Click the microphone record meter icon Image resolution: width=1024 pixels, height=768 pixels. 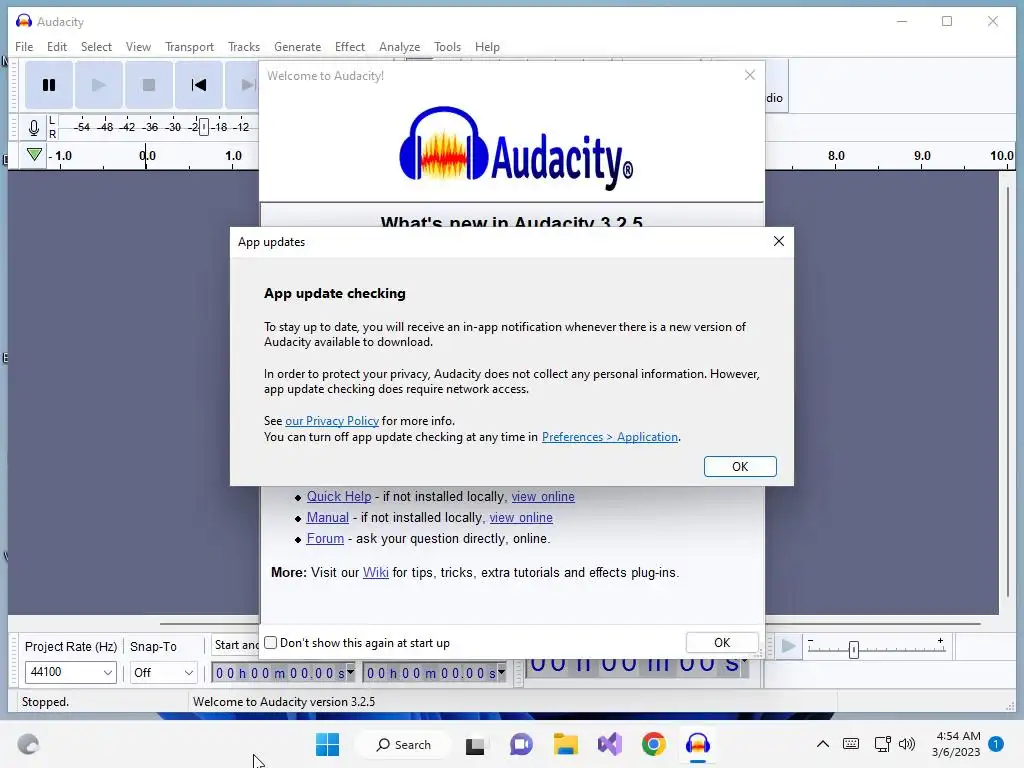point(34,127)
